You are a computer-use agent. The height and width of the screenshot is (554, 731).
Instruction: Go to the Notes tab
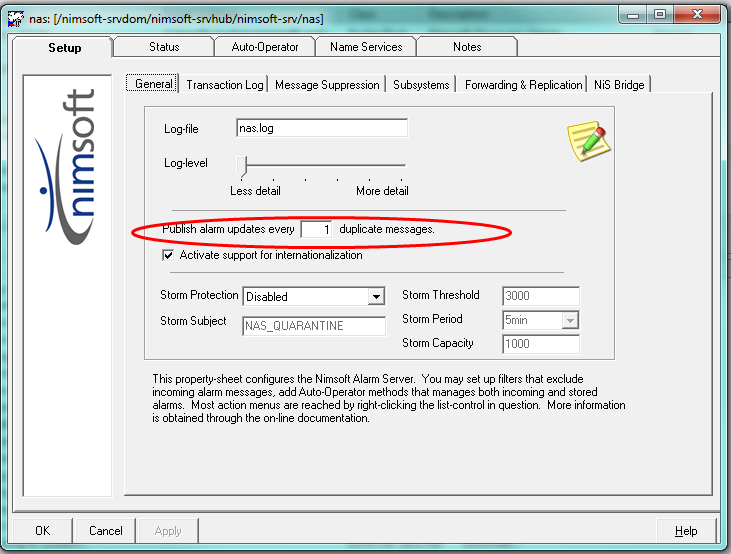(467, 47)
